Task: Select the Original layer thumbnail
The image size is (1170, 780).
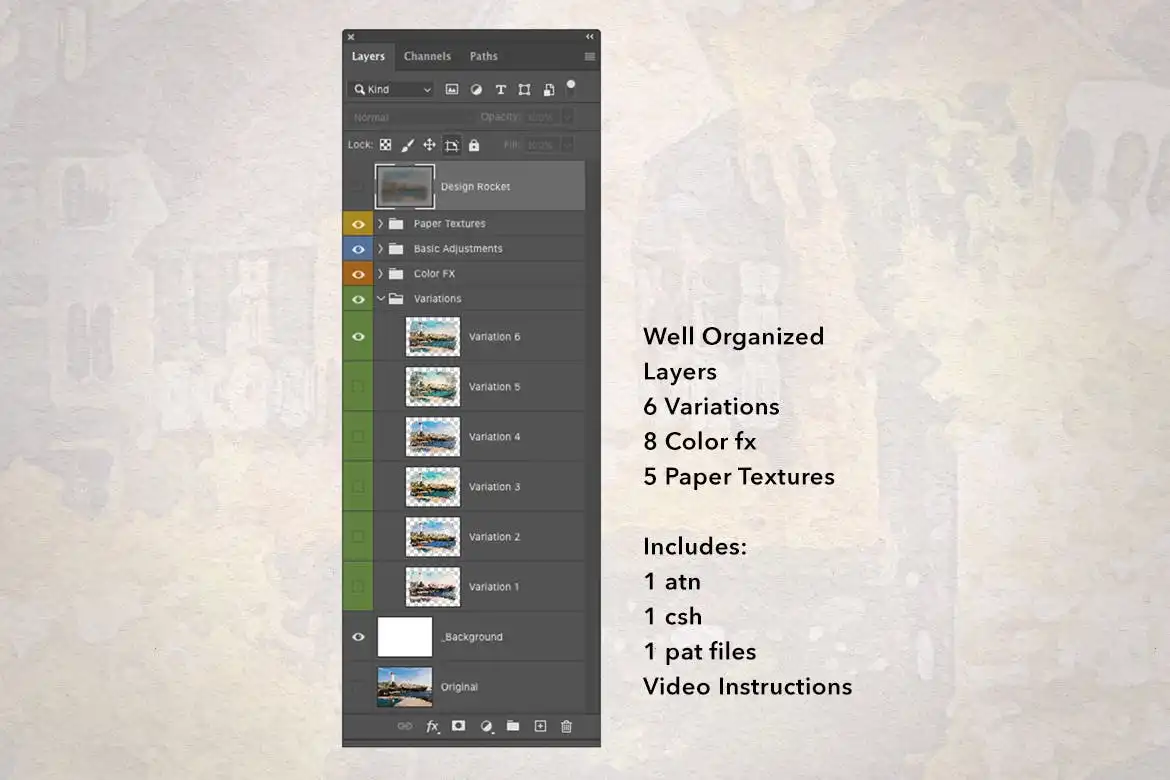Action: click(x=405, y=687)
